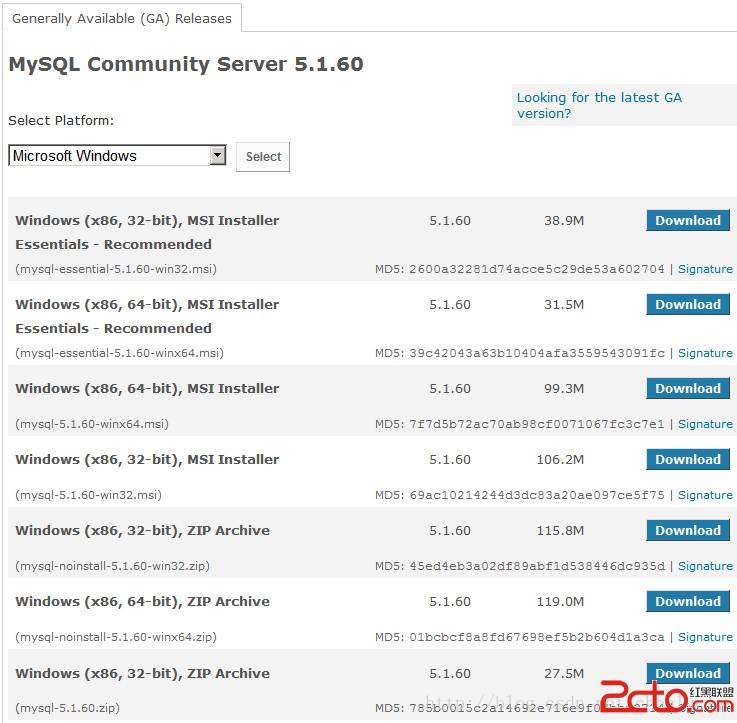The width and height of the screenshot is (737, 723).
Task: Open Signature link for mysql-noinstall-5.1.60-win32.zip
Action: 705,566
